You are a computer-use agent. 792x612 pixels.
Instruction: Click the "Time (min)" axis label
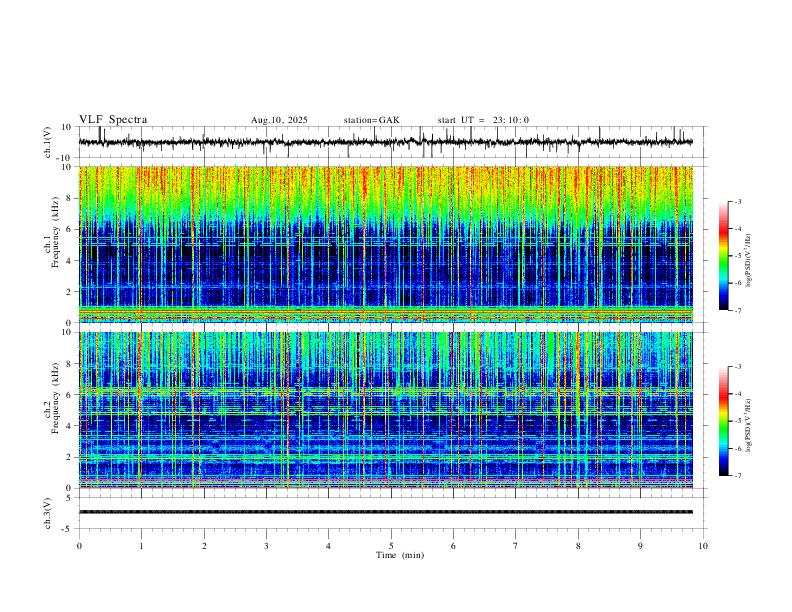(x=400, y=555)
